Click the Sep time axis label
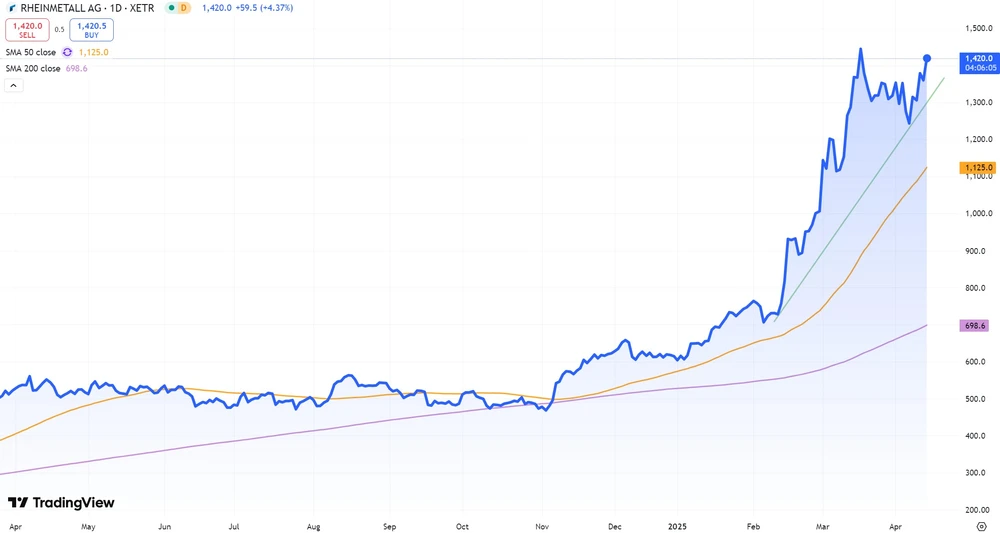The height and width of the screenshot is (533, 1000). [390, 527]
